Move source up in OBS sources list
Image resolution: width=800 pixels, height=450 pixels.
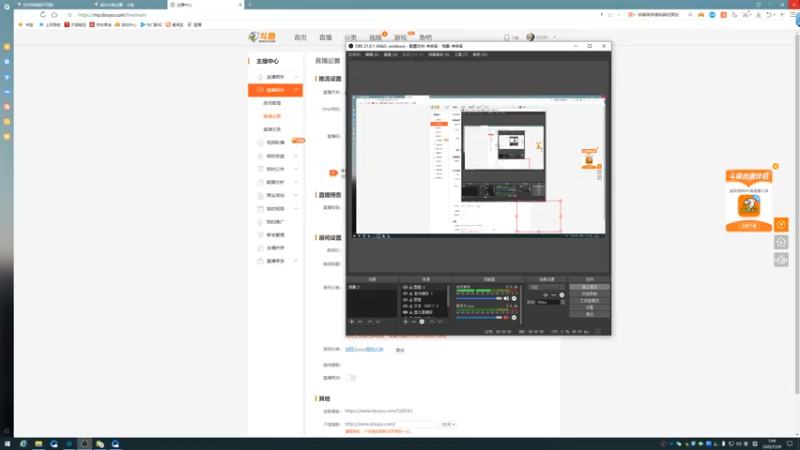[432, 322]
